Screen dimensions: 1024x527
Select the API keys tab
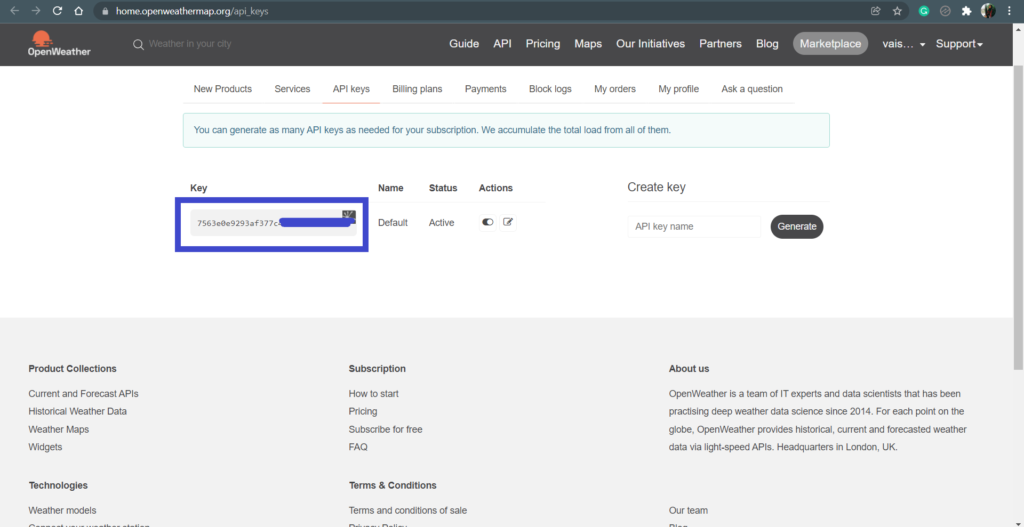pyautogui.click(x=351, y=89)
